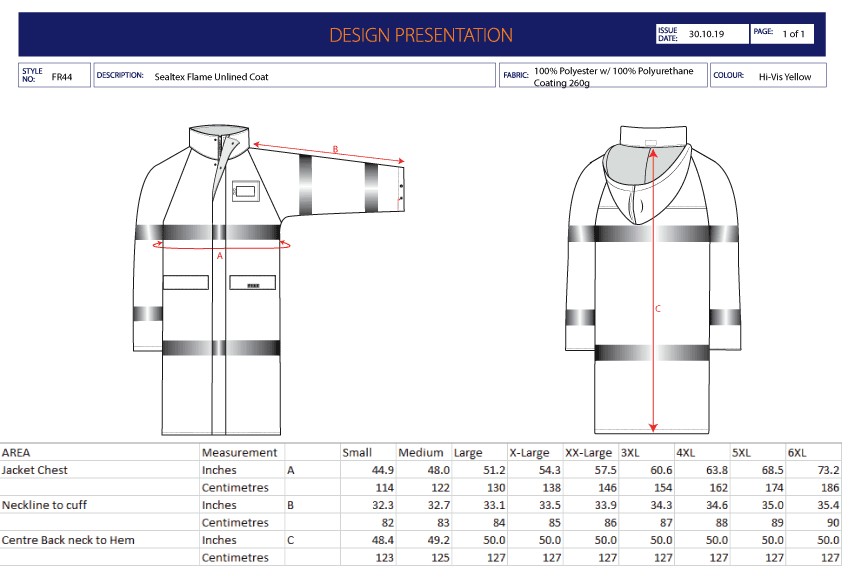842x566 pixels.
Task: Click the 'Large' size column header
Action: pyautogui.click(x=468, y=453)
